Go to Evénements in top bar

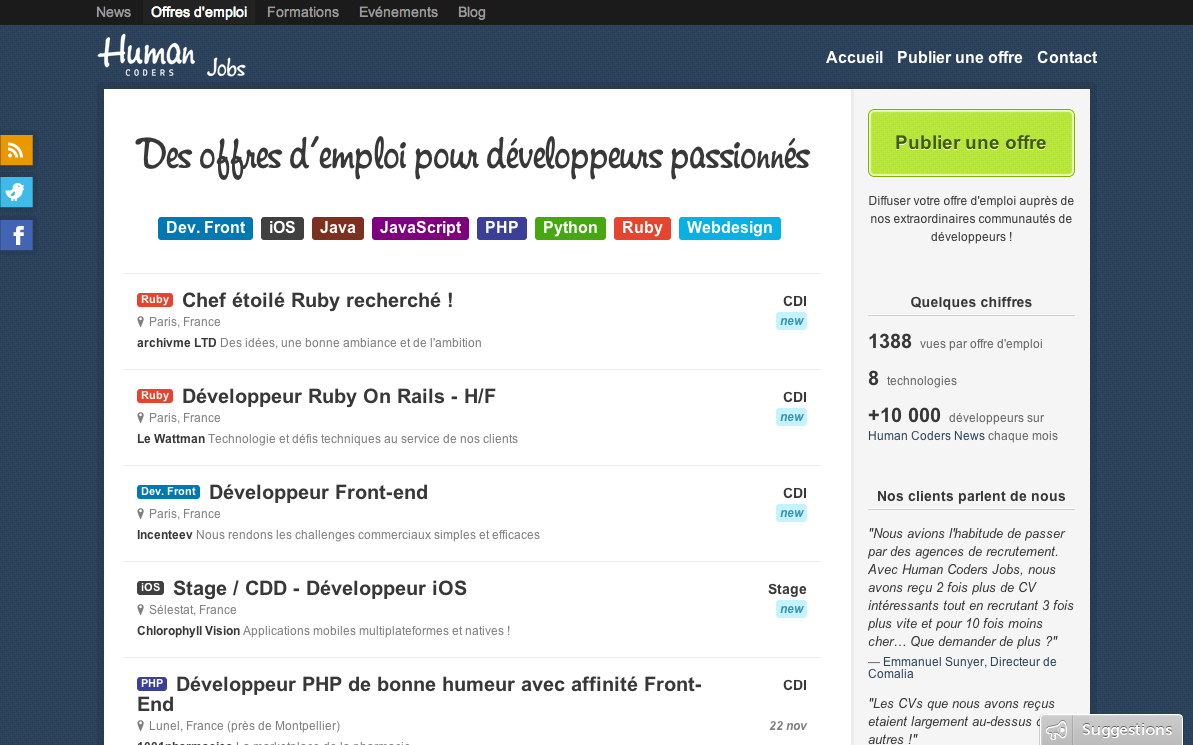[x=398, y=12]
